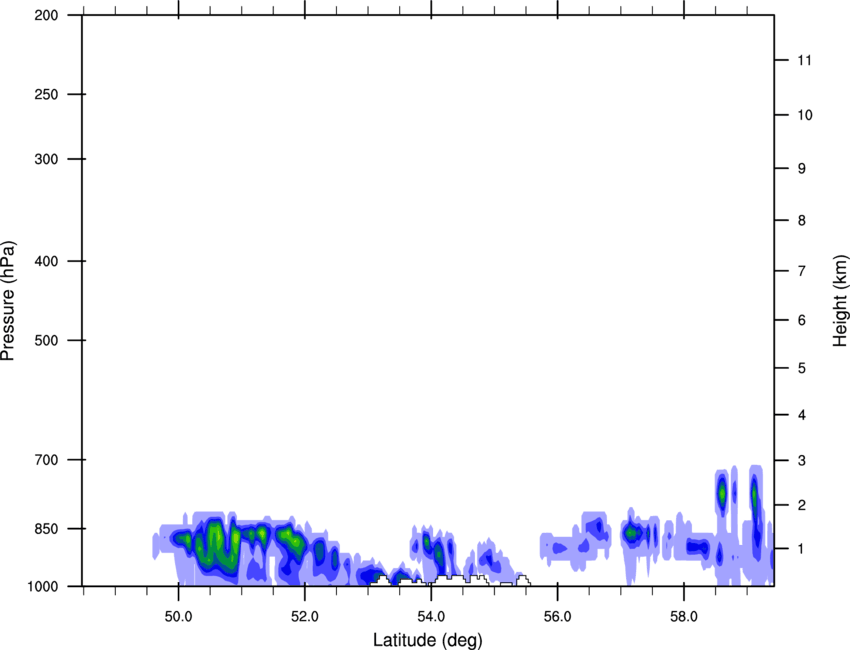This screenshot has width=850, height=650.
Task: Pick the 1 km height label
Action: 802,549
